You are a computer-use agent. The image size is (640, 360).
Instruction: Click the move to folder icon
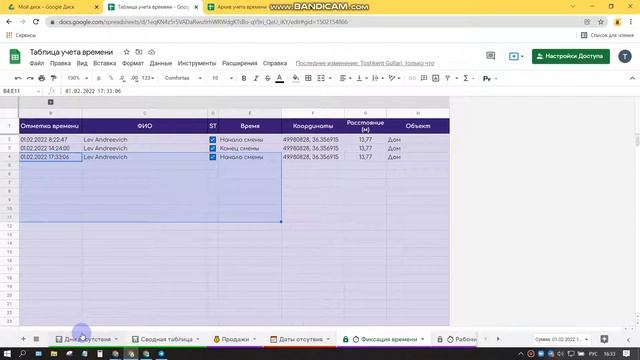tap(139, 52)
